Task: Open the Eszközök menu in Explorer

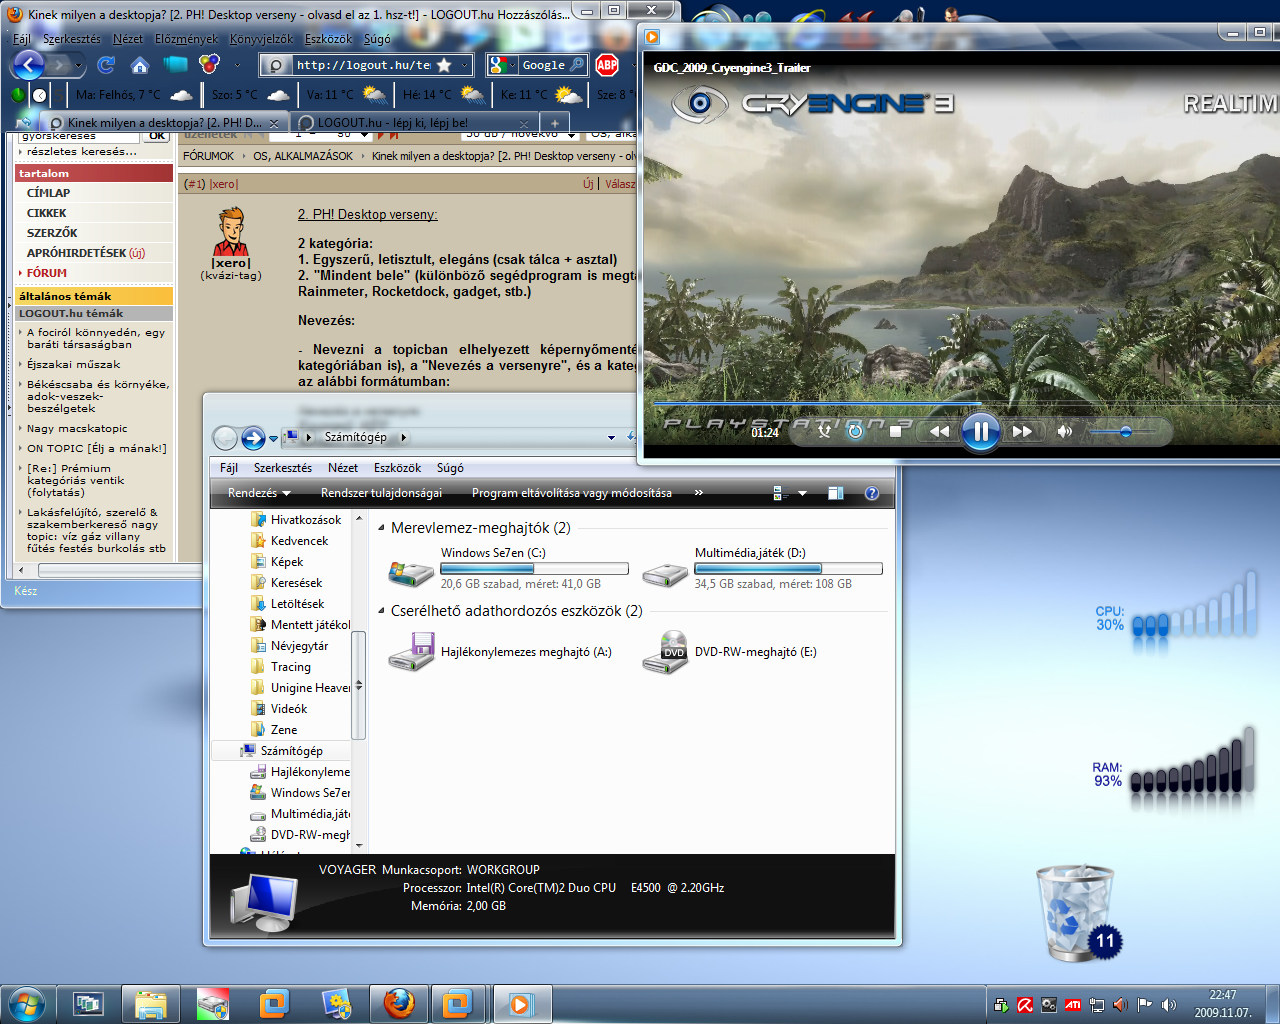Action: pyautogui.click(x=397, y=468)
